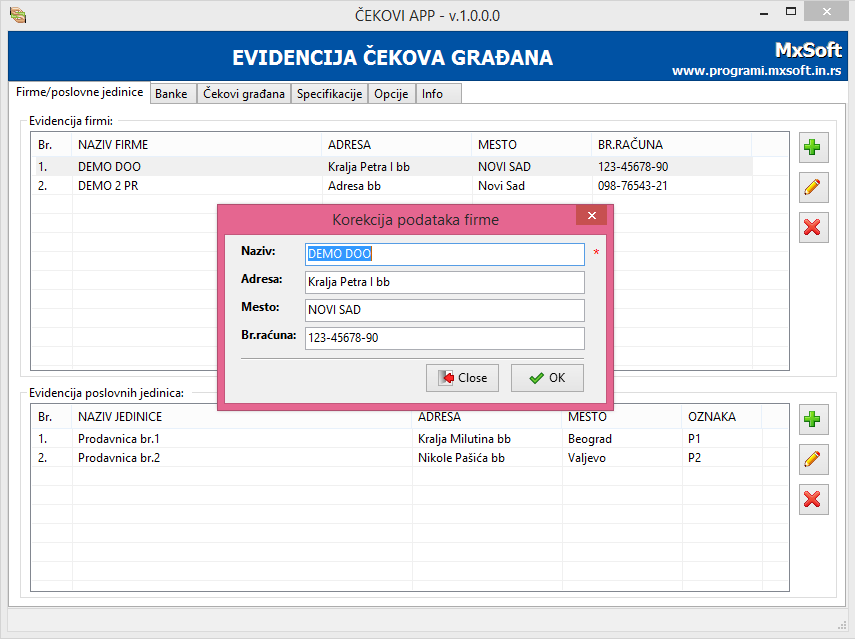Add new business unit with green plus
Screen dimensions: 855x639
point(813,419)
